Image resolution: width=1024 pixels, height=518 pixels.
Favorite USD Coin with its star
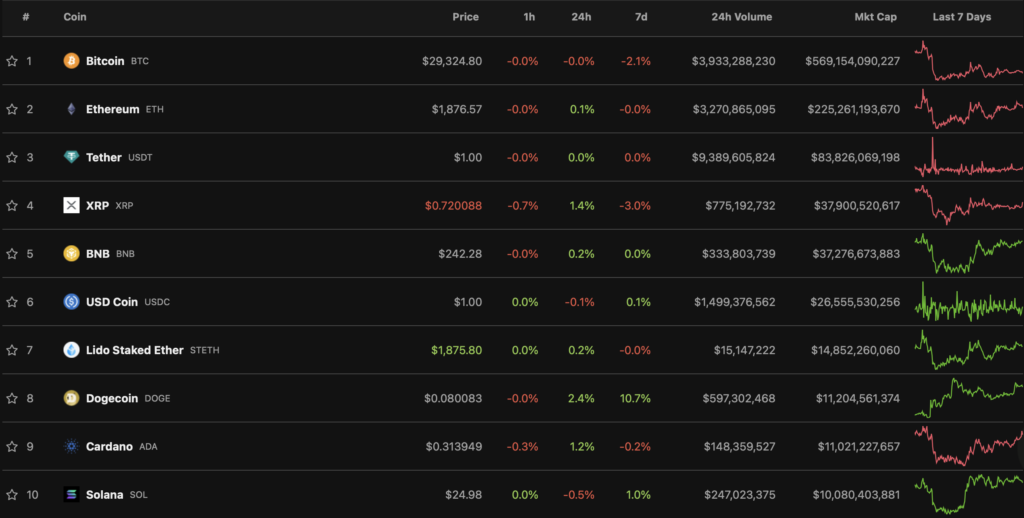(12, 302)
